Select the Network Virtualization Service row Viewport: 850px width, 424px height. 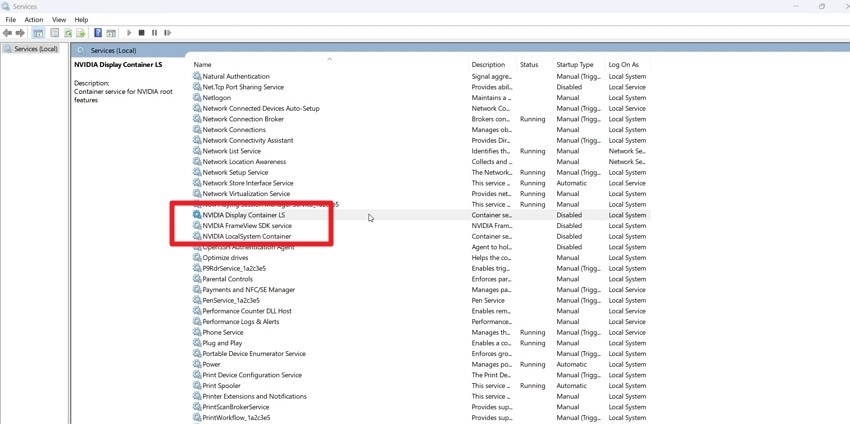(421, 194)
